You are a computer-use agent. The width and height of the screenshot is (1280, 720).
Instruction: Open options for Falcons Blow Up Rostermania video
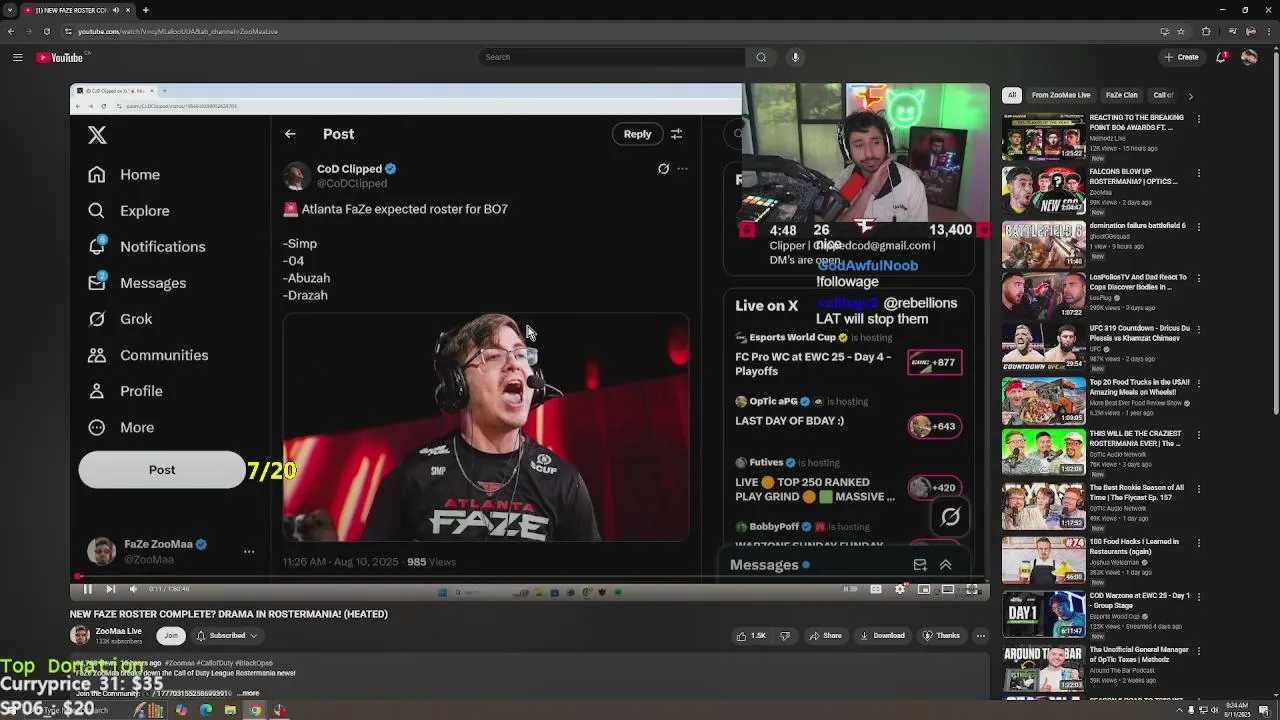click(x=1198, y=173)
